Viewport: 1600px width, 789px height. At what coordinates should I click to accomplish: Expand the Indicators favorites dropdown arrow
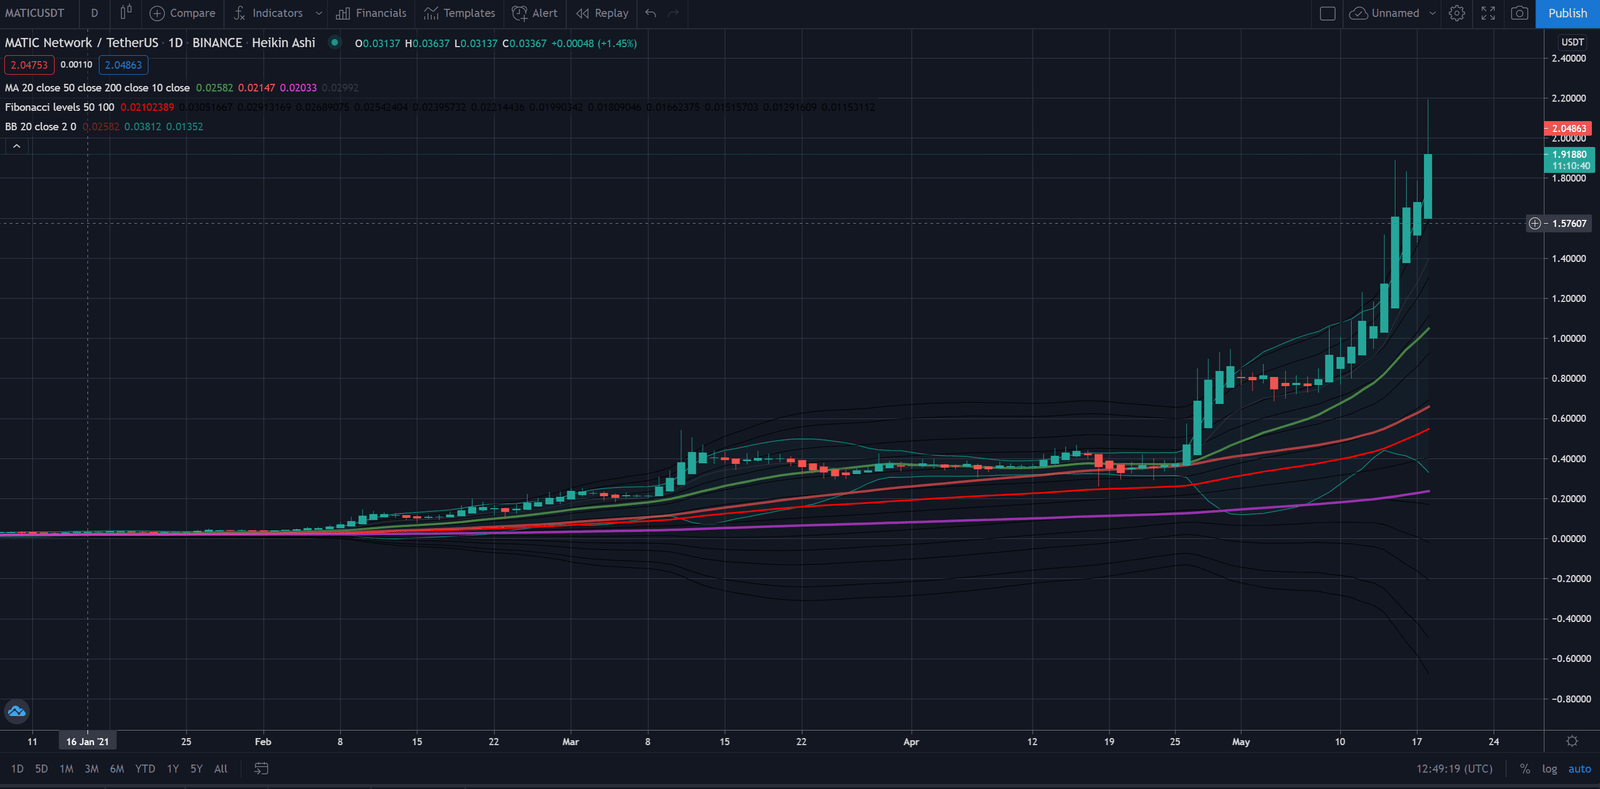point(319,13)
